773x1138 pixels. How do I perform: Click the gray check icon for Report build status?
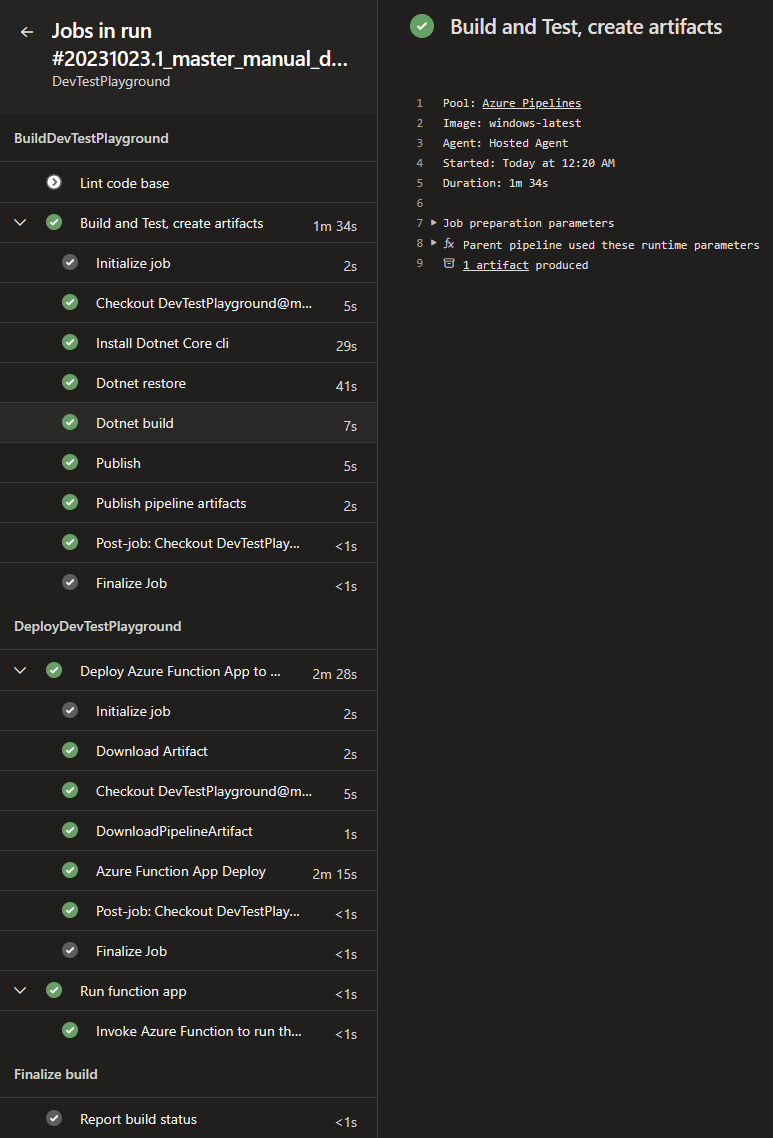[x=54, y=1118]
